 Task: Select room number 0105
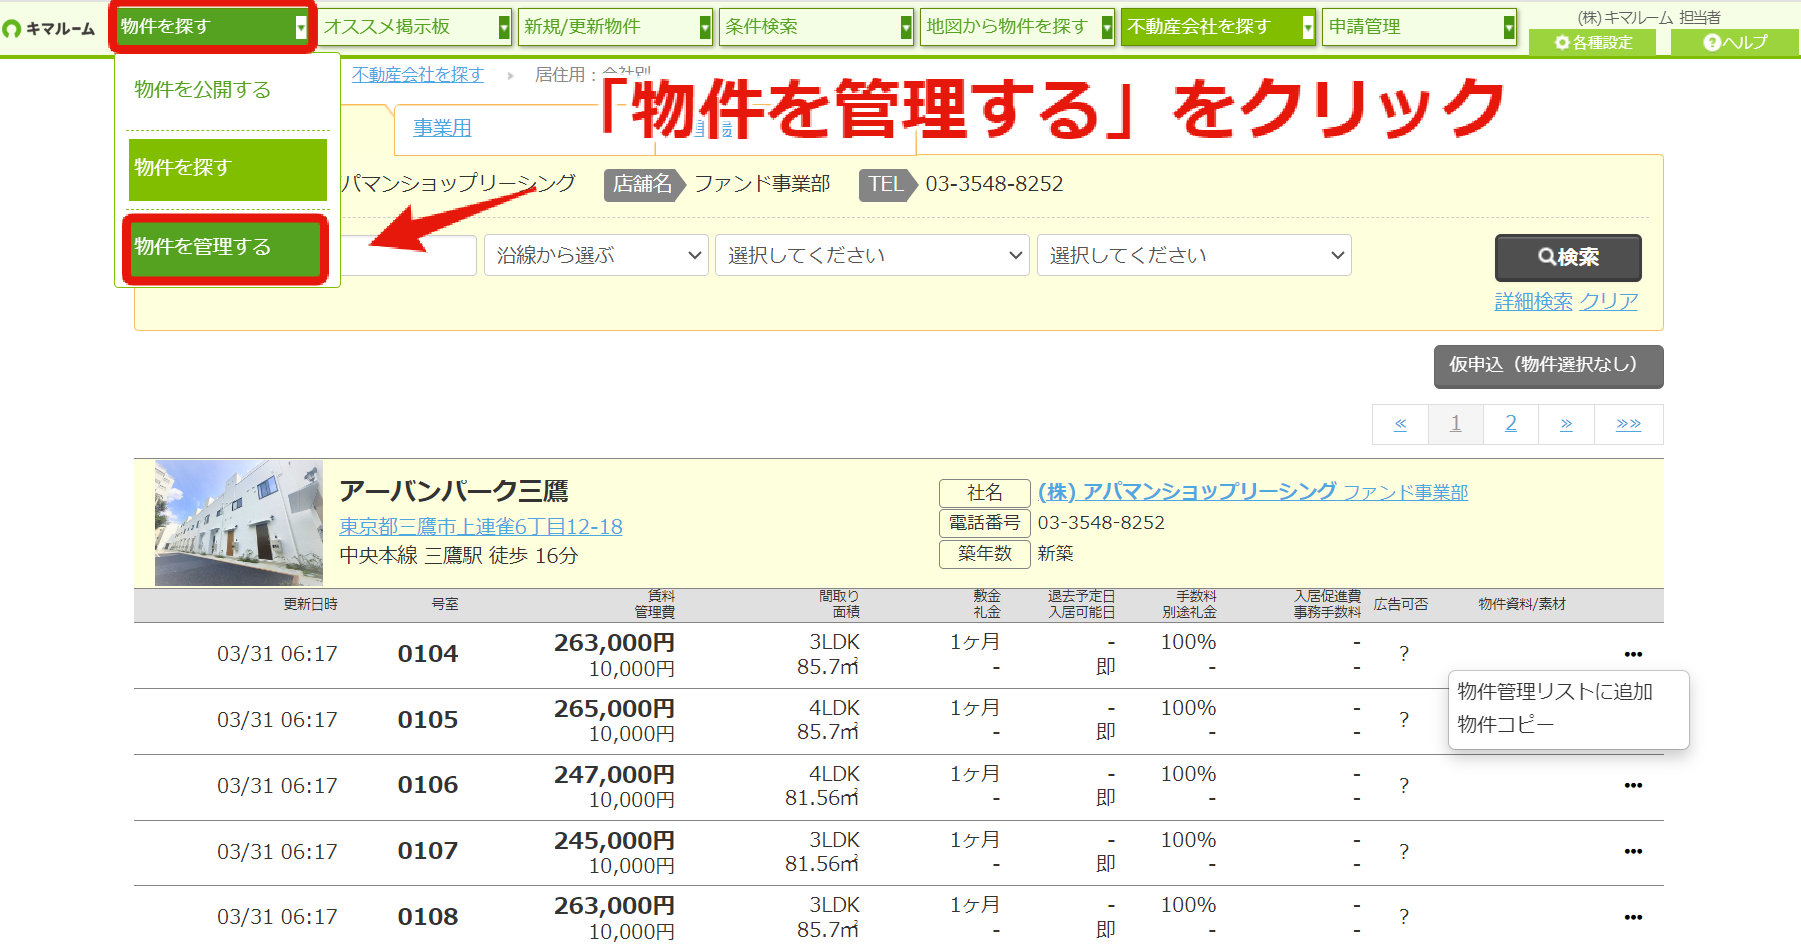point(428,720)
